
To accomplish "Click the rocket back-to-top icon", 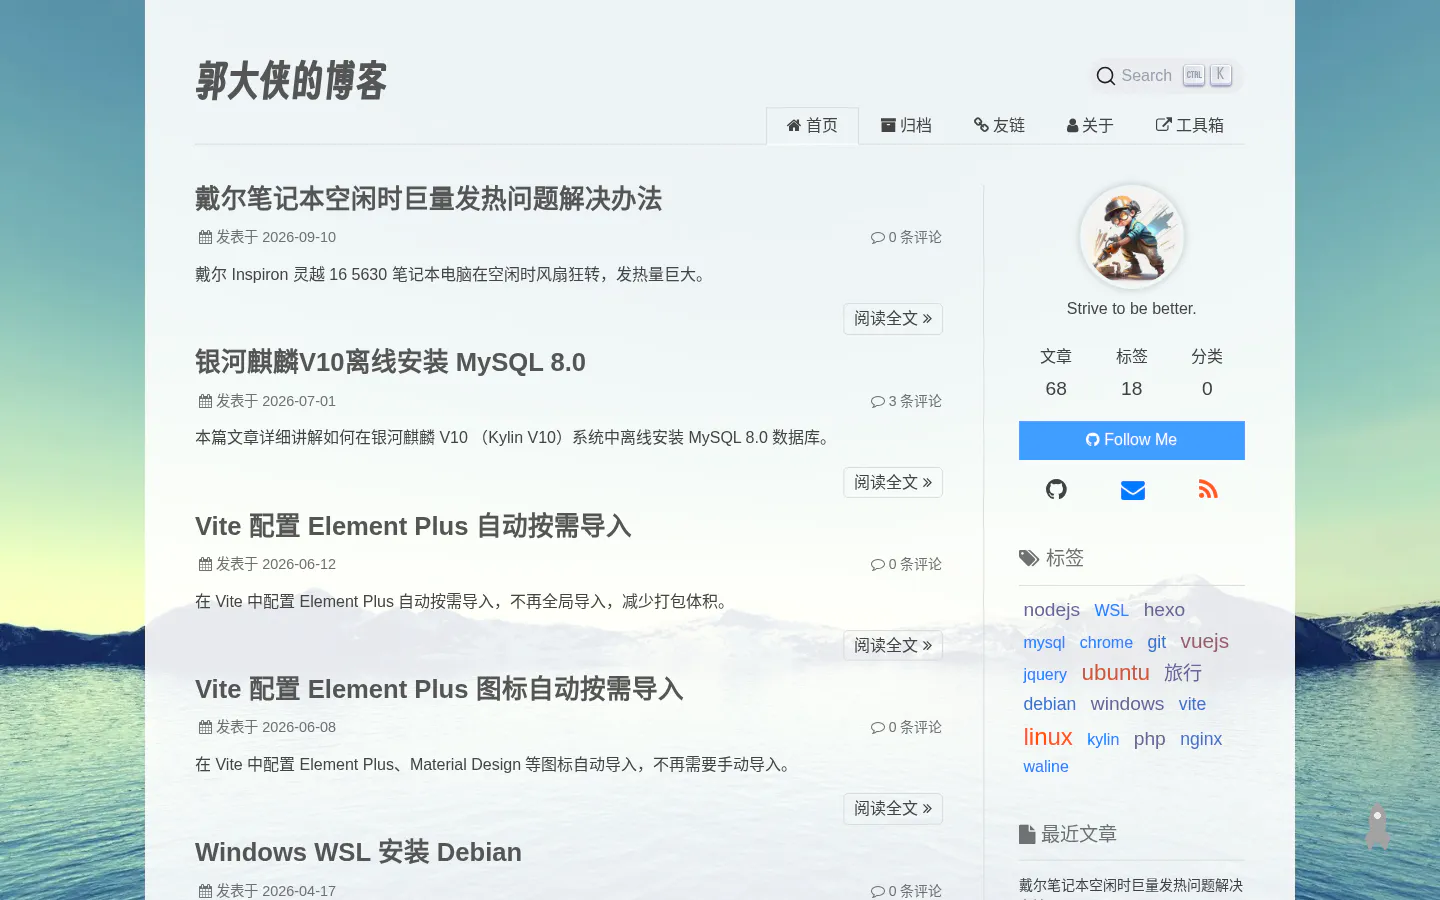I will point(1377,826).
